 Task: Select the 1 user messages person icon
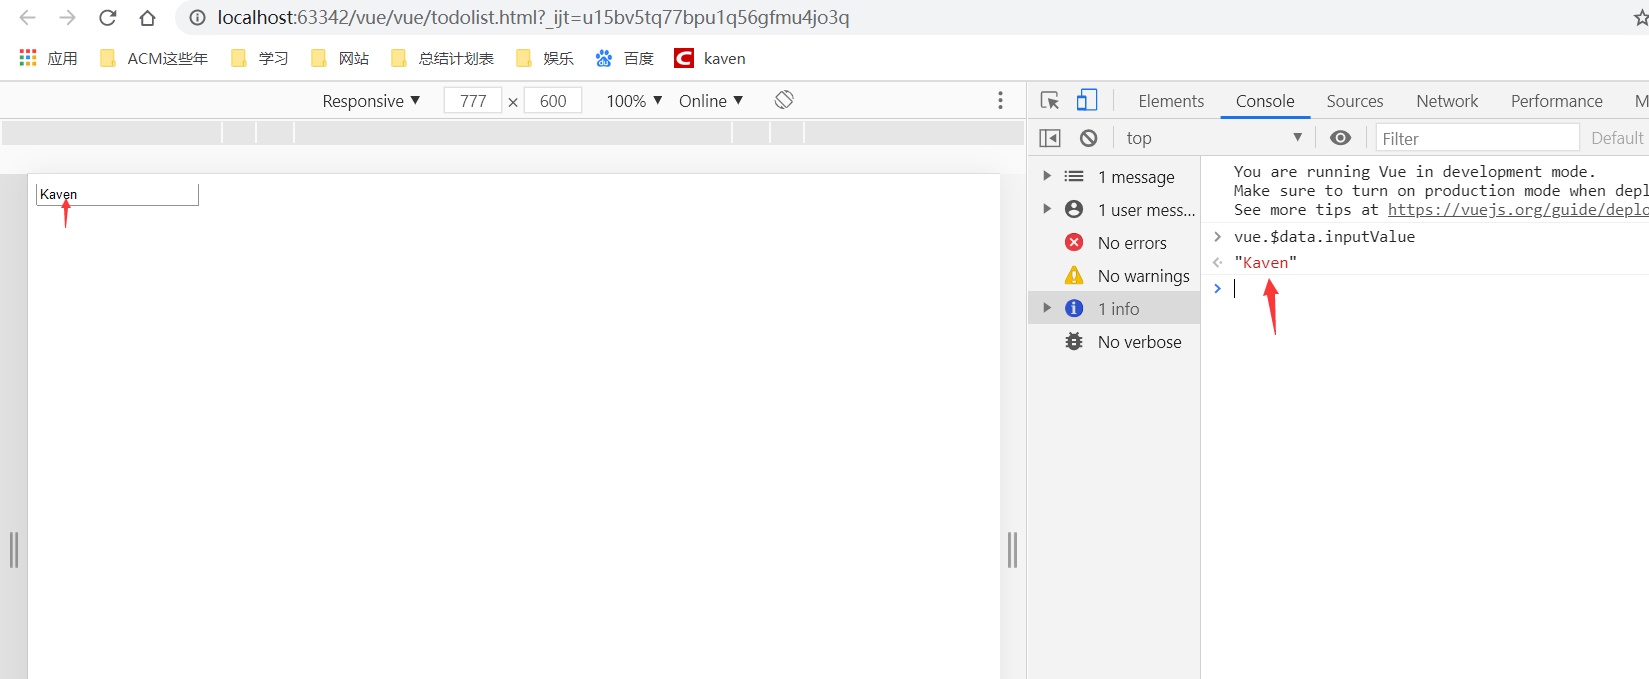pos(1074,209)
